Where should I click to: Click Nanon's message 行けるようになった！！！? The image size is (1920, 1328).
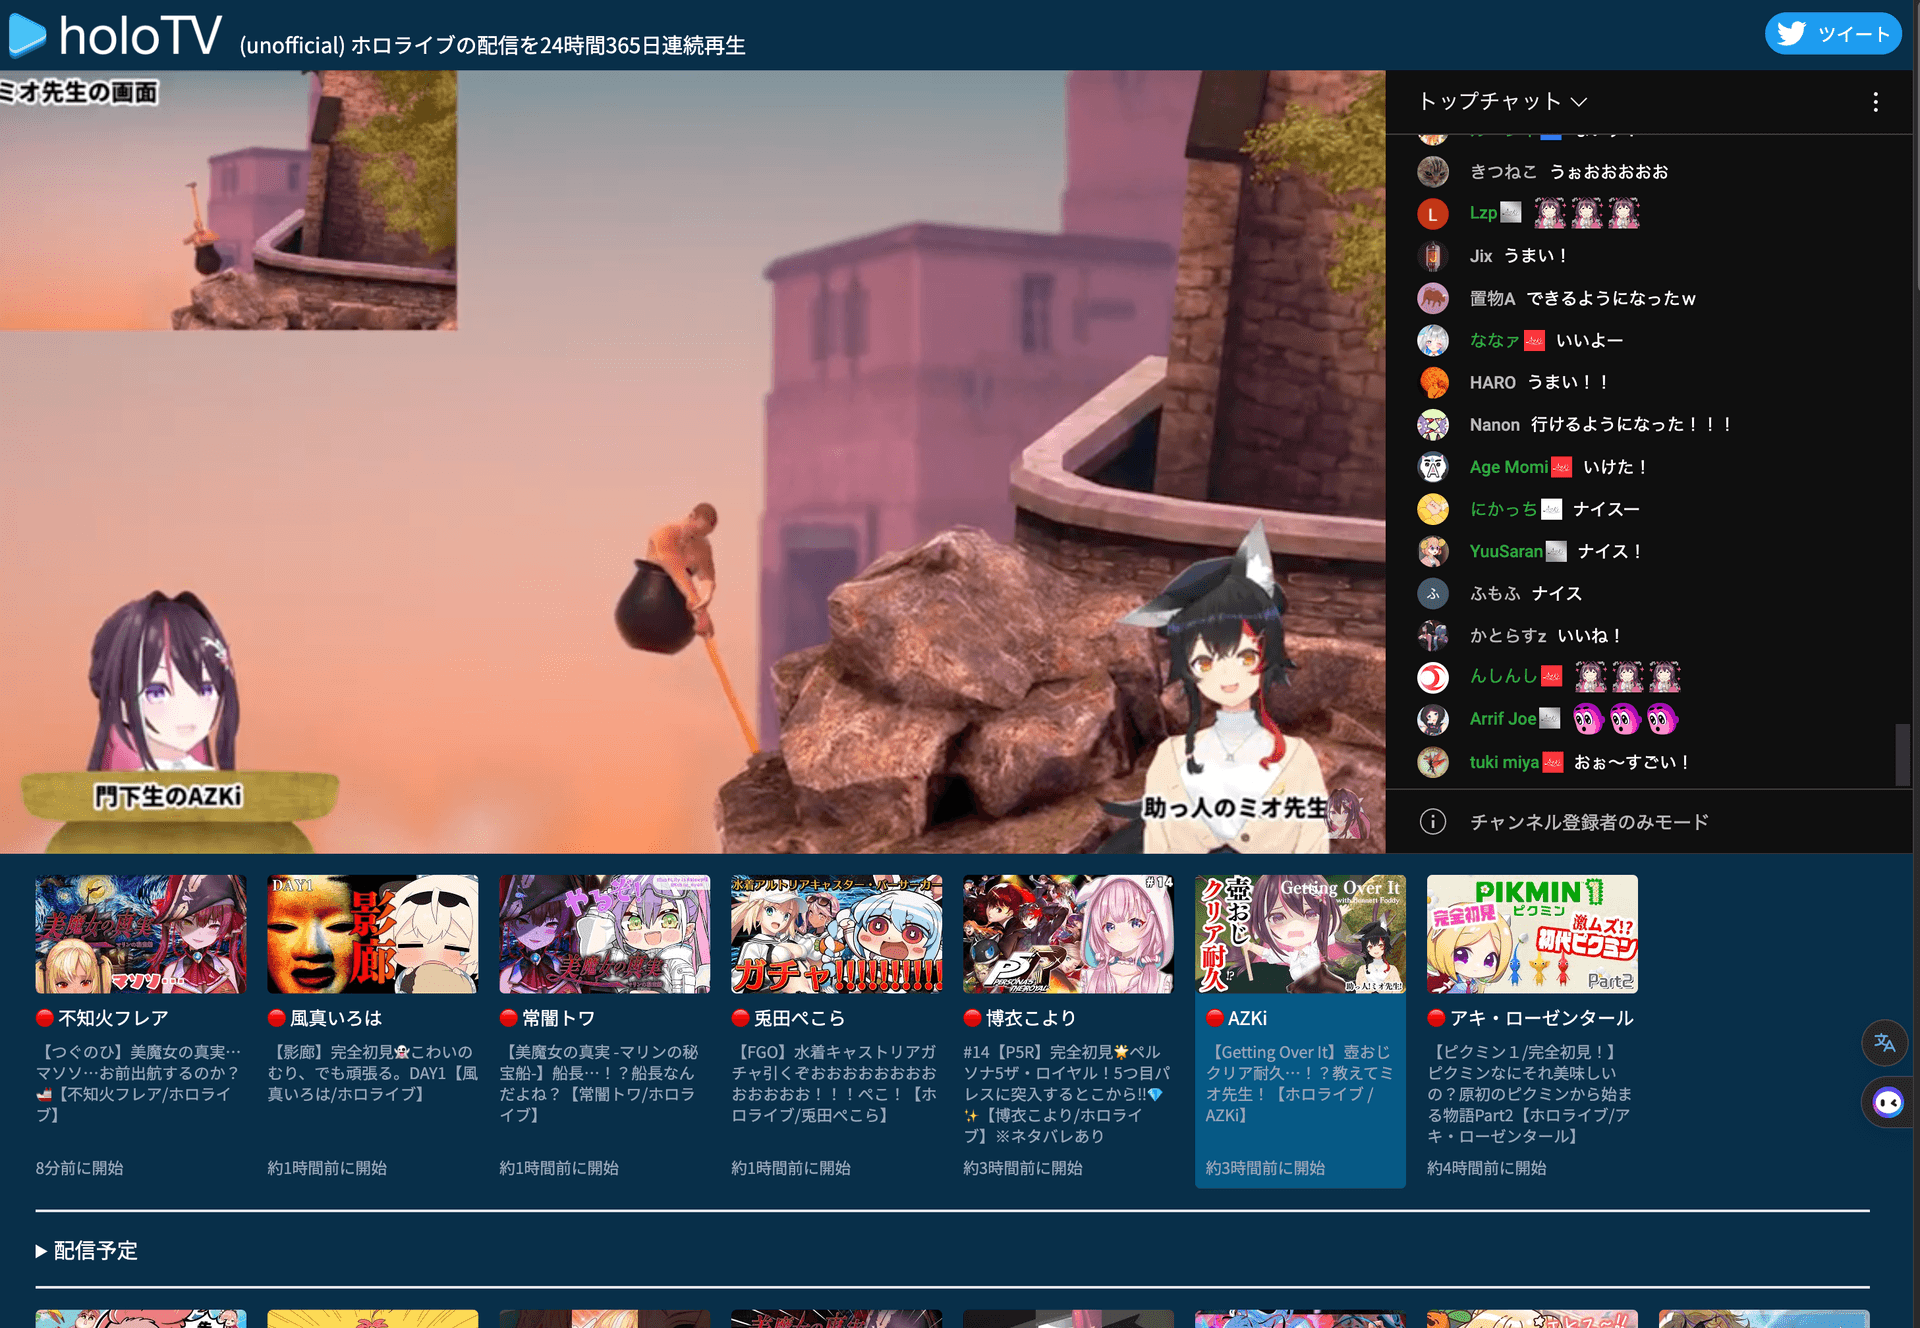1632,424
